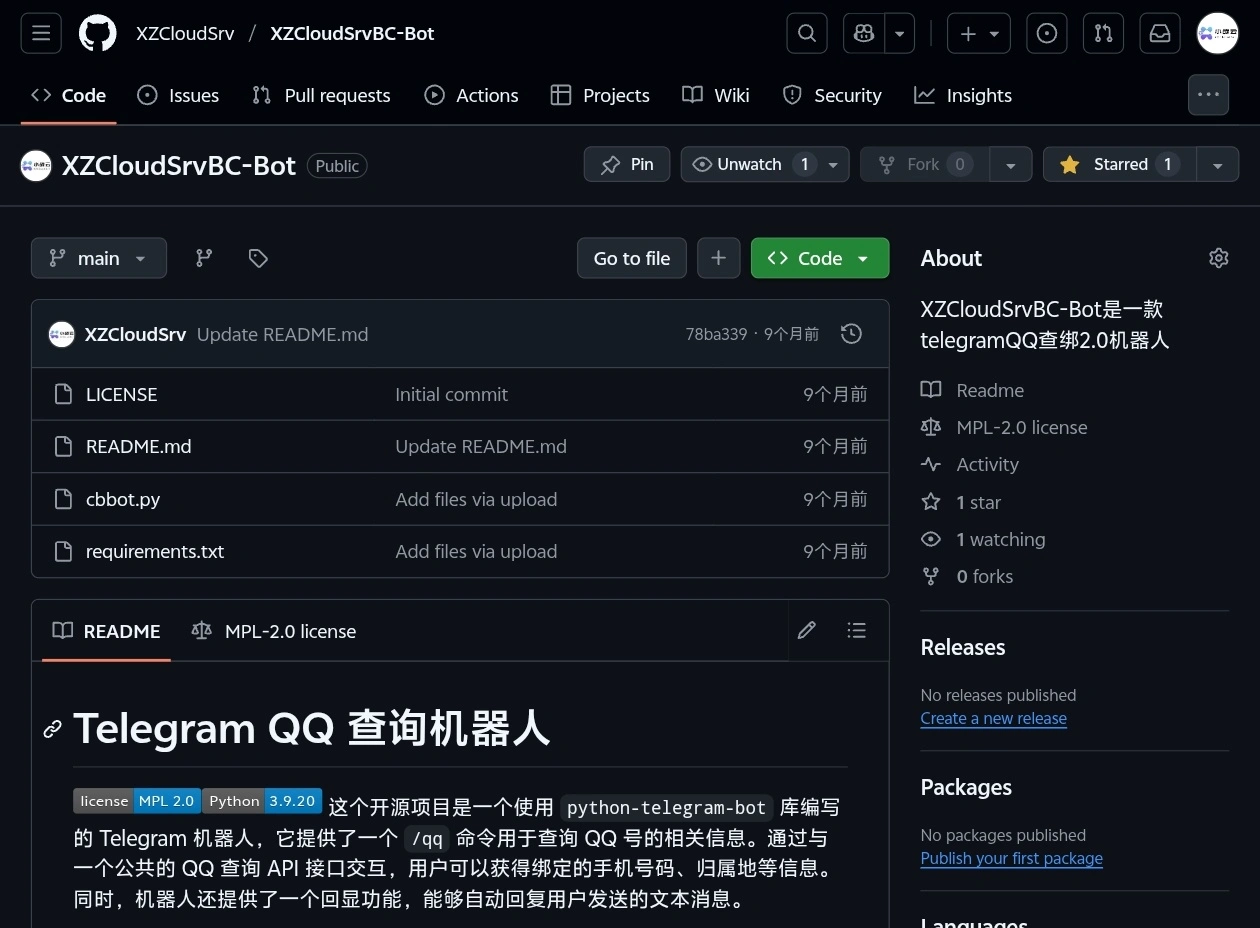Open the pull requests icon in the header

tap(1103, 33)
